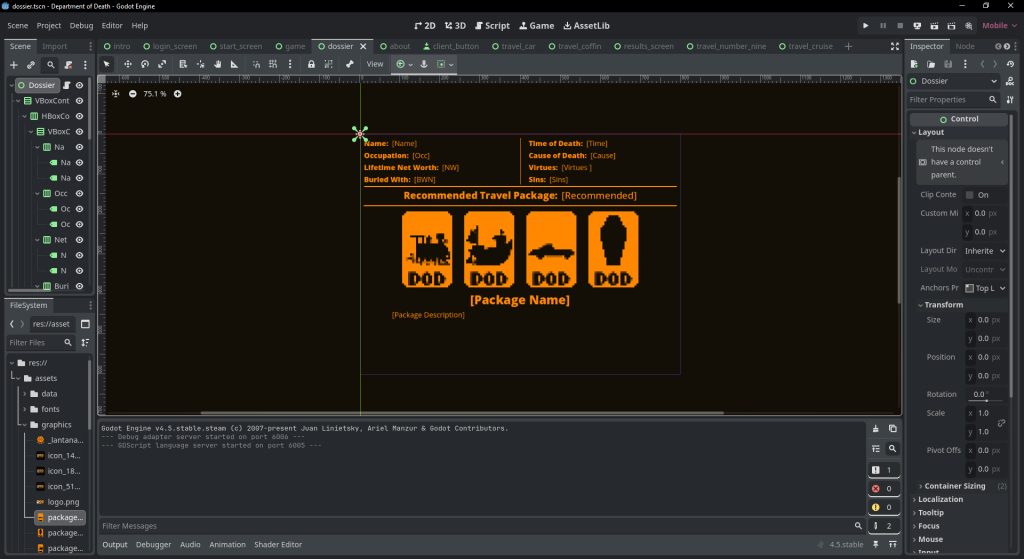The height and width of the screenshot is (559, 1024).
Task: Click the Ruler mode tool
Action: point(235,64)
